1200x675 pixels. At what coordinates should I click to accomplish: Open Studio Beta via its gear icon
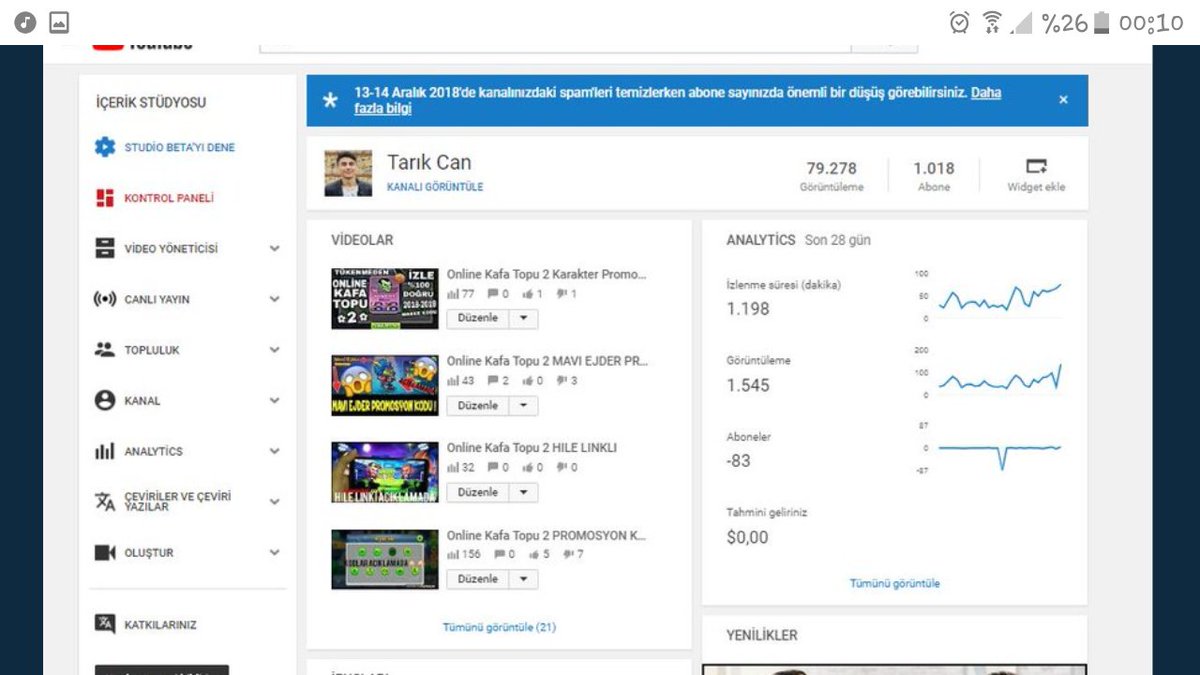[x=105, y=147]
